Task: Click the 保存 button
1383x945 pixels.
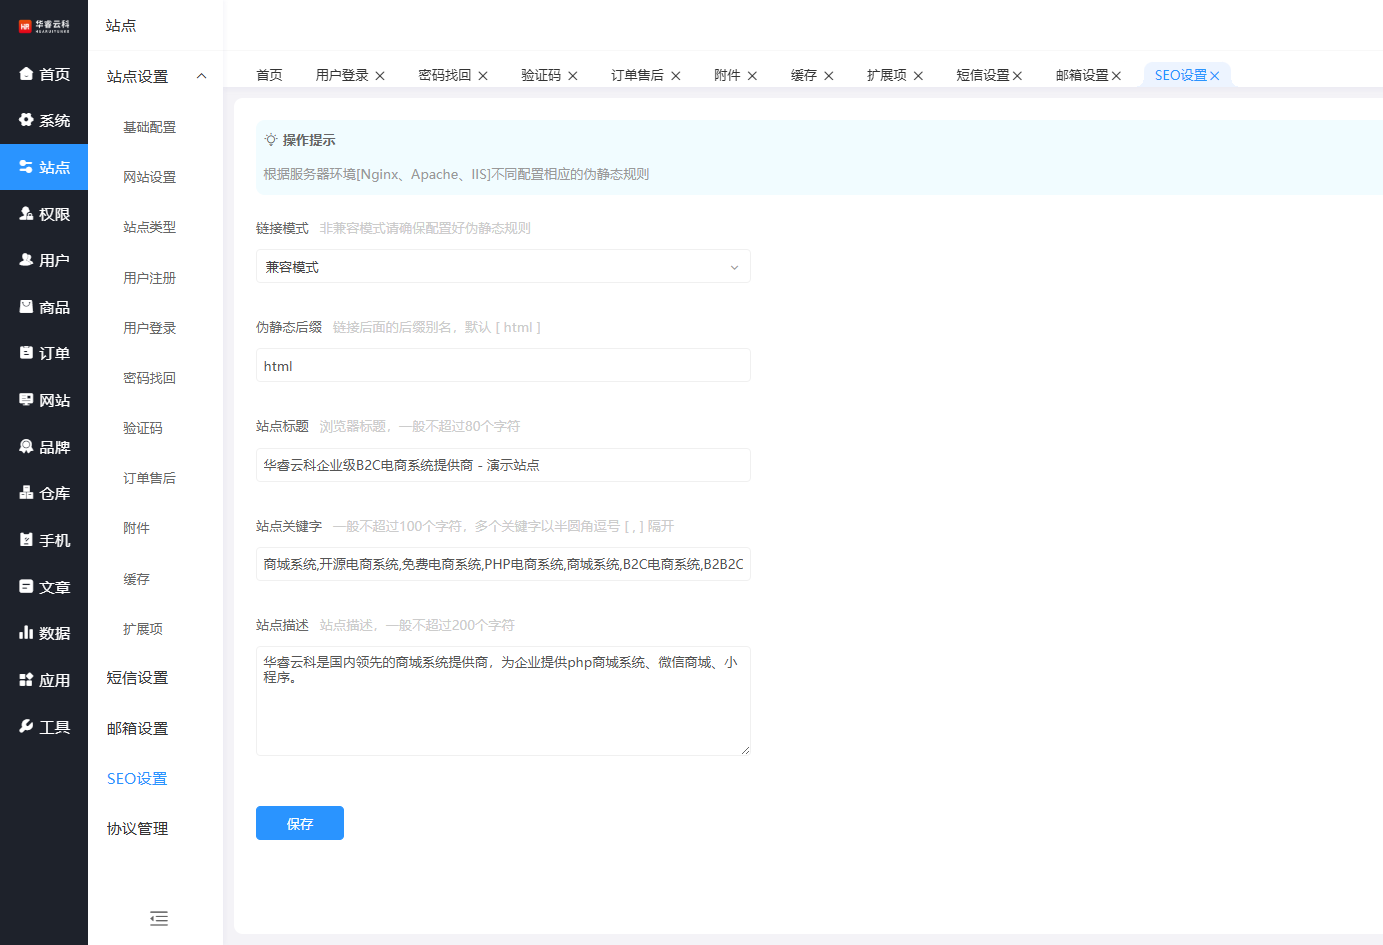Action: coord(299,823)
